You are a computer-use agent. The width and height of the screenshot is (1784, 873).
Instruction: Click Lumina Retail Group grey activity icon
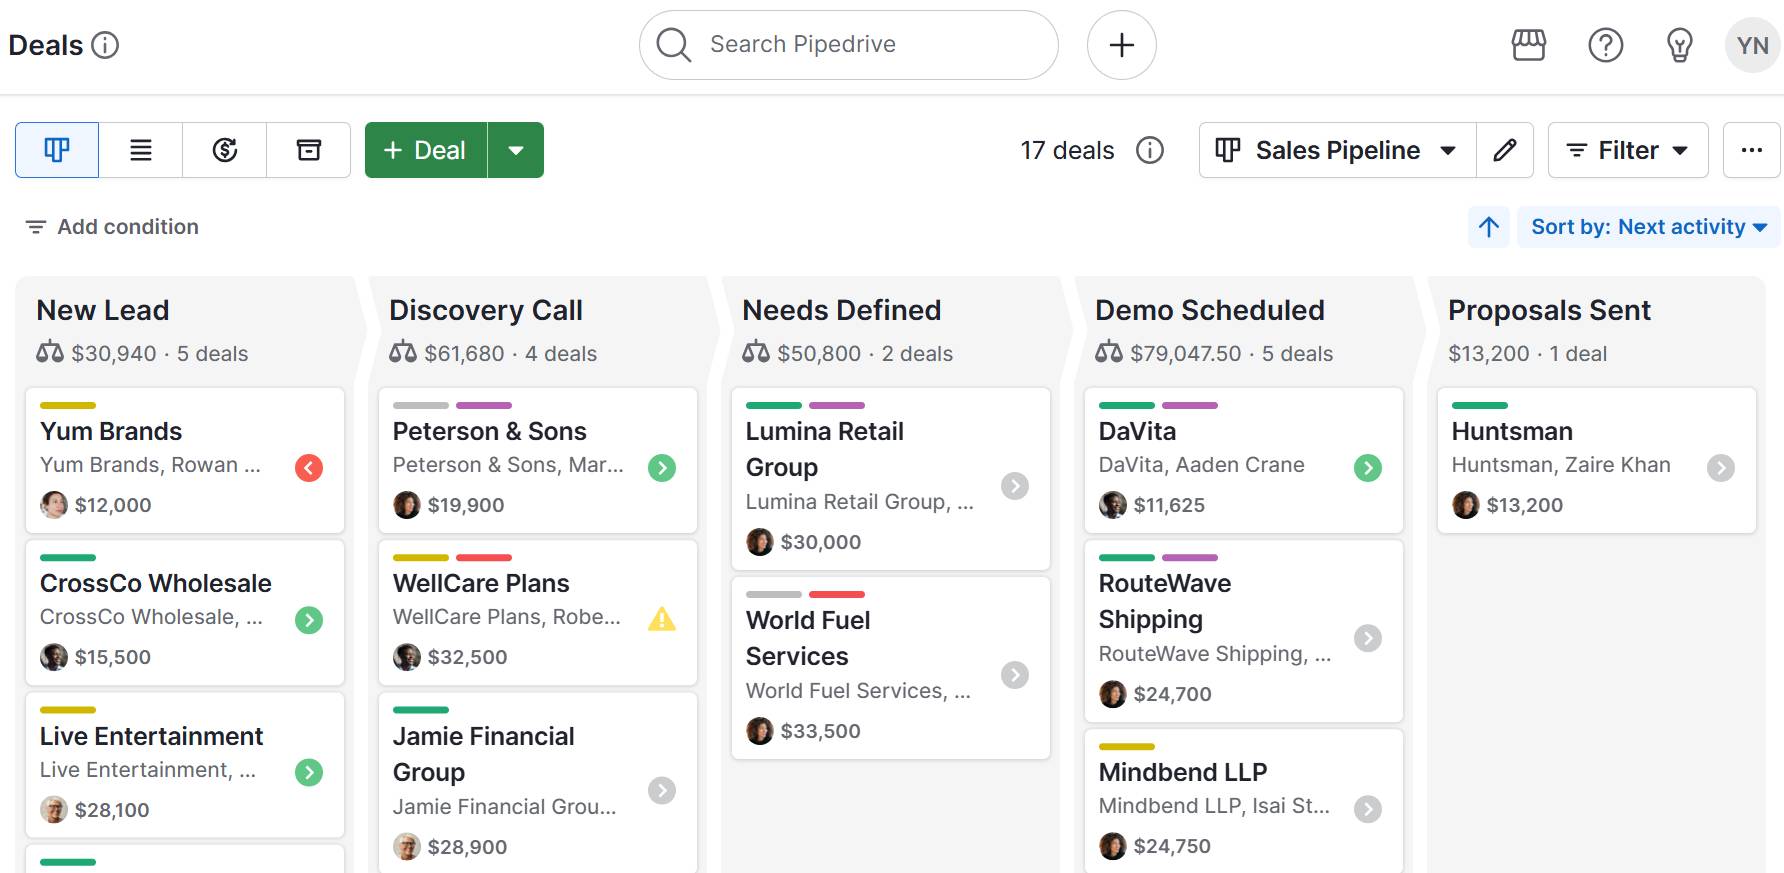coord(1015,486)
